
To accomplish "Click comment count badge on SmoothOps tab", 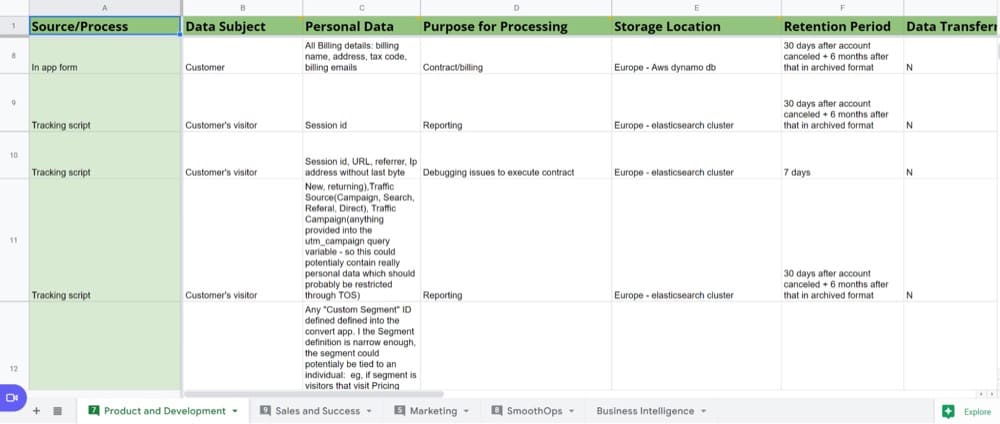I will coord(497,411).
